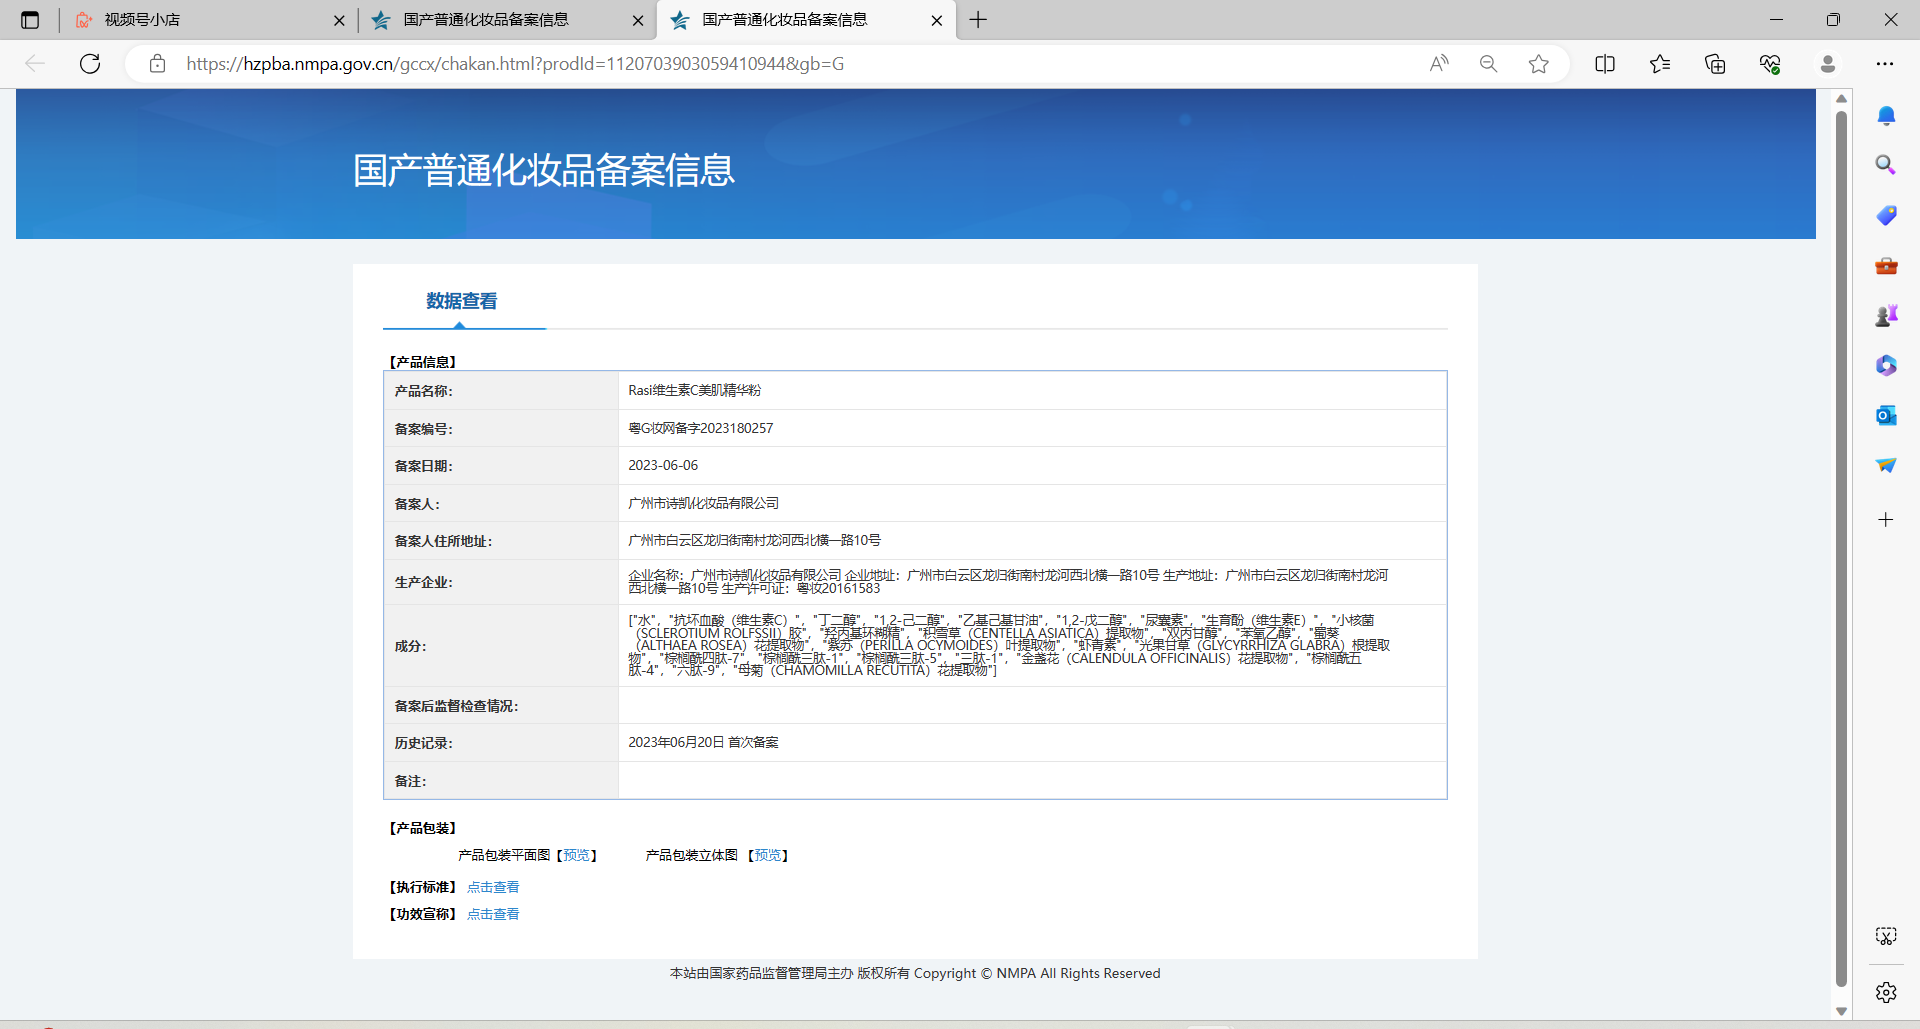
Task: Click the sidebar notification bell icon
Action: coord(1886,116)
